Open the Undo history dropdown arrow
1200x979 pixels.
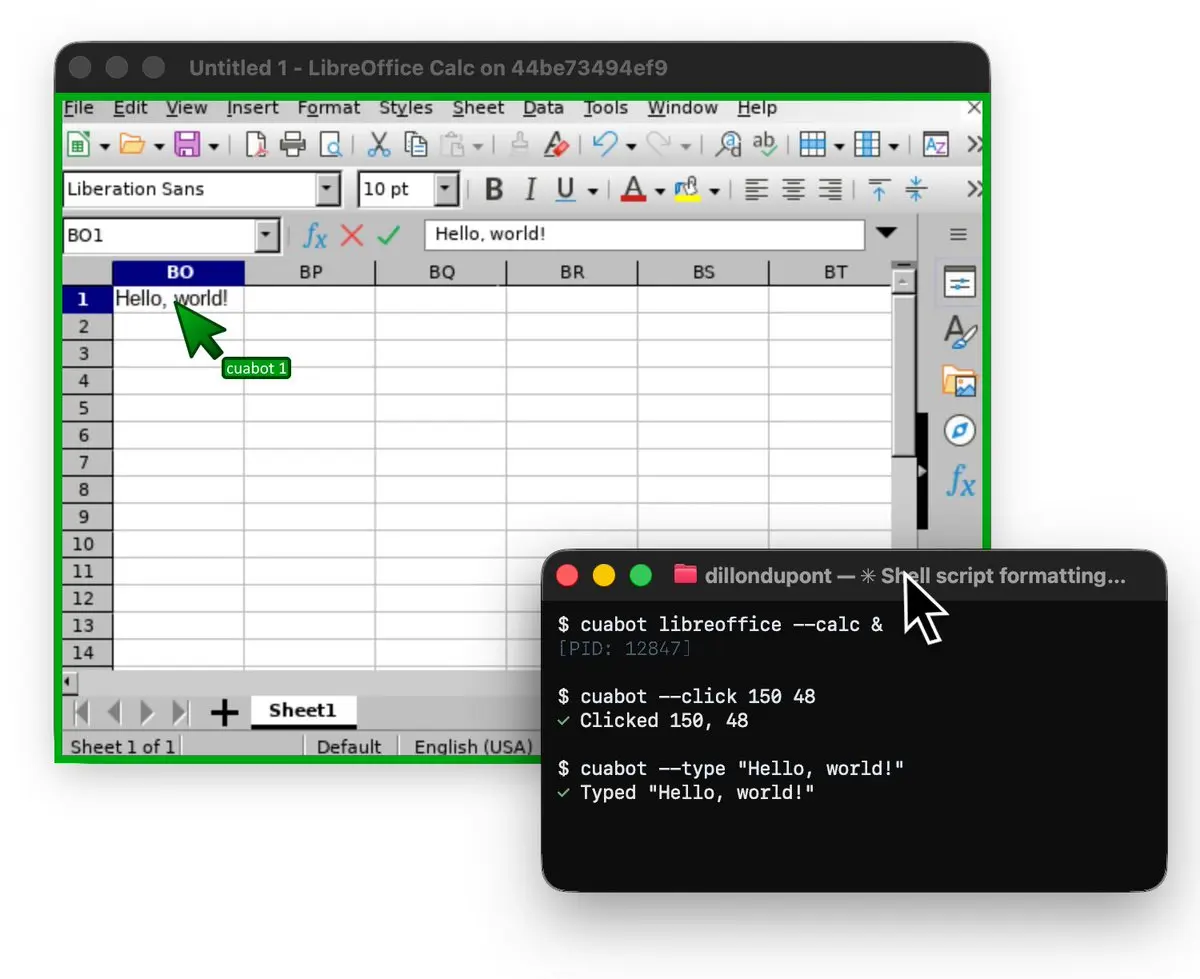click(631, 146)
